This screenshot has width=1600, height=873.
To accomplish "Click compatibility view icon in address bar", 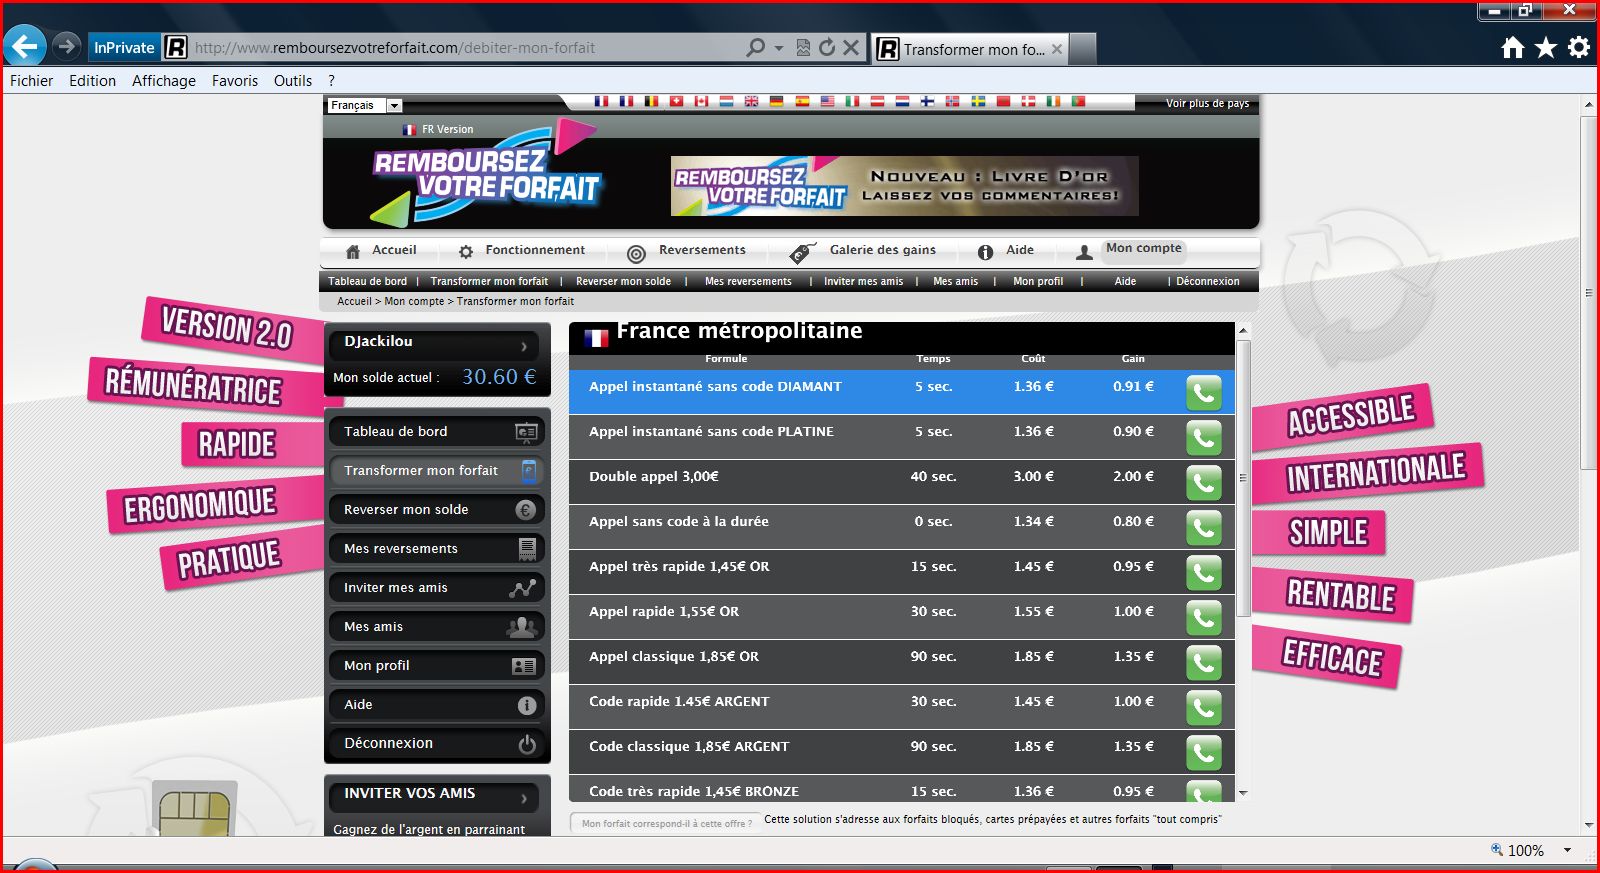I will [803, 47].
